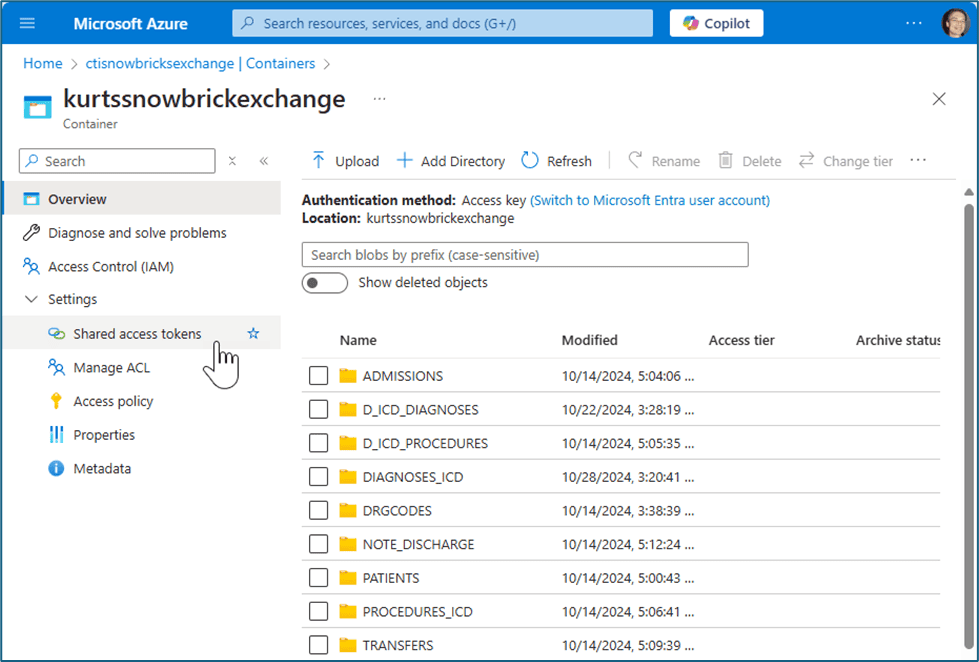Check the NOTE_DISCHARGE row checkbox
This screenshot has width=979, height=662.
coord(318,545)
